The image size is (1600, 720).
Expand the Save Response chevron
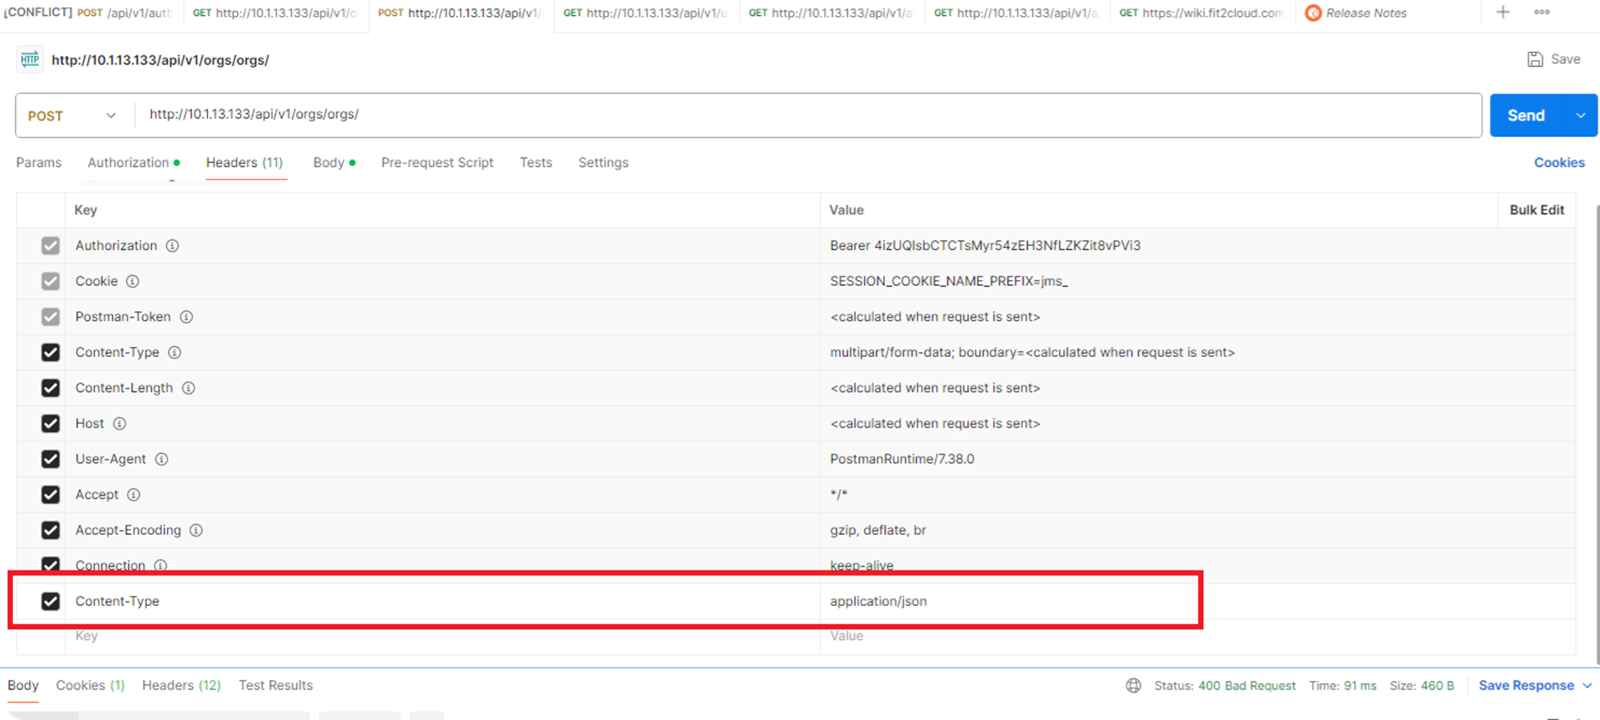tap(1587, 686)
